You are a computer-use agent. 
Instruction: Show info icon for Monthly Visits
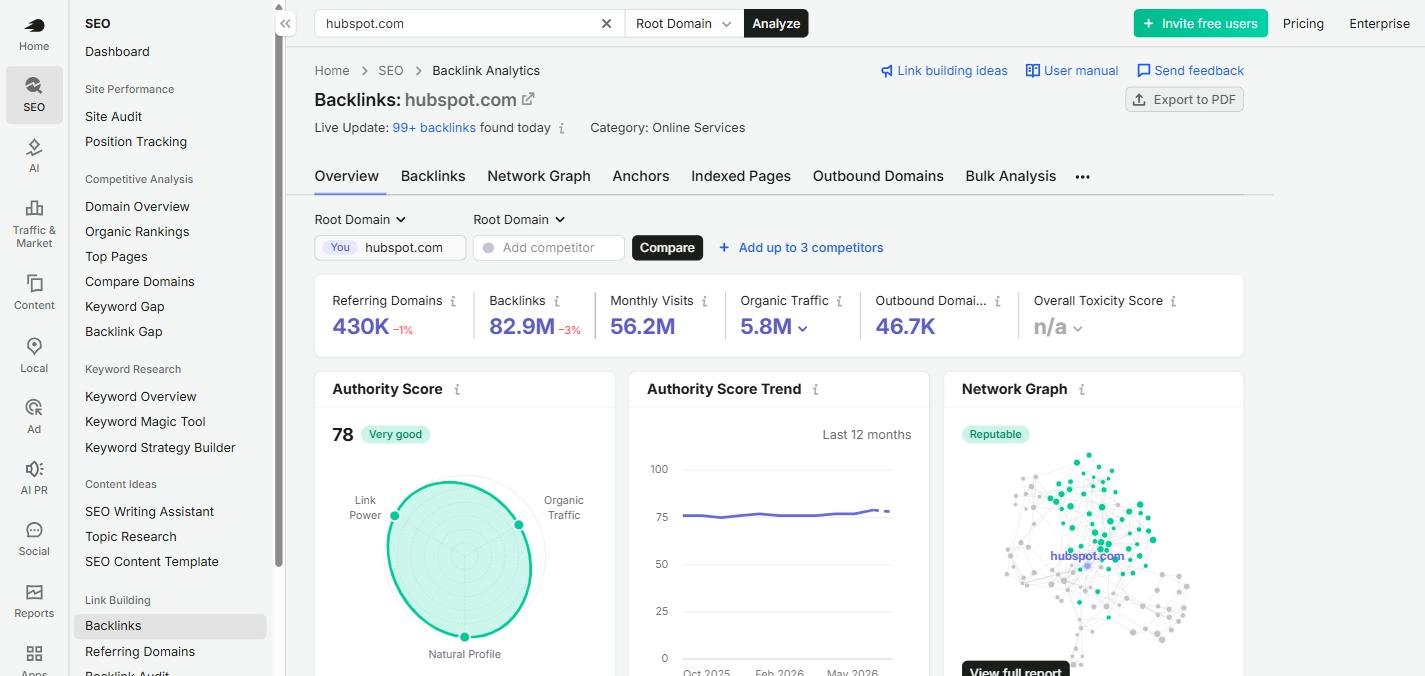pos(704,301)
